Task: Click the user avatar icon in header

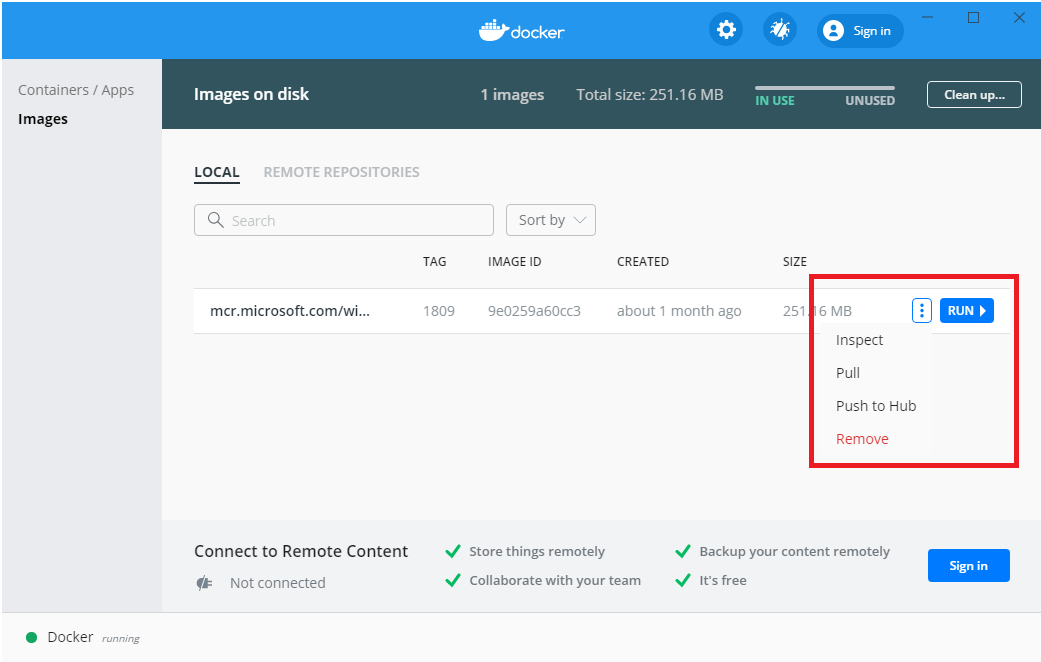Action: coord(833,31)
